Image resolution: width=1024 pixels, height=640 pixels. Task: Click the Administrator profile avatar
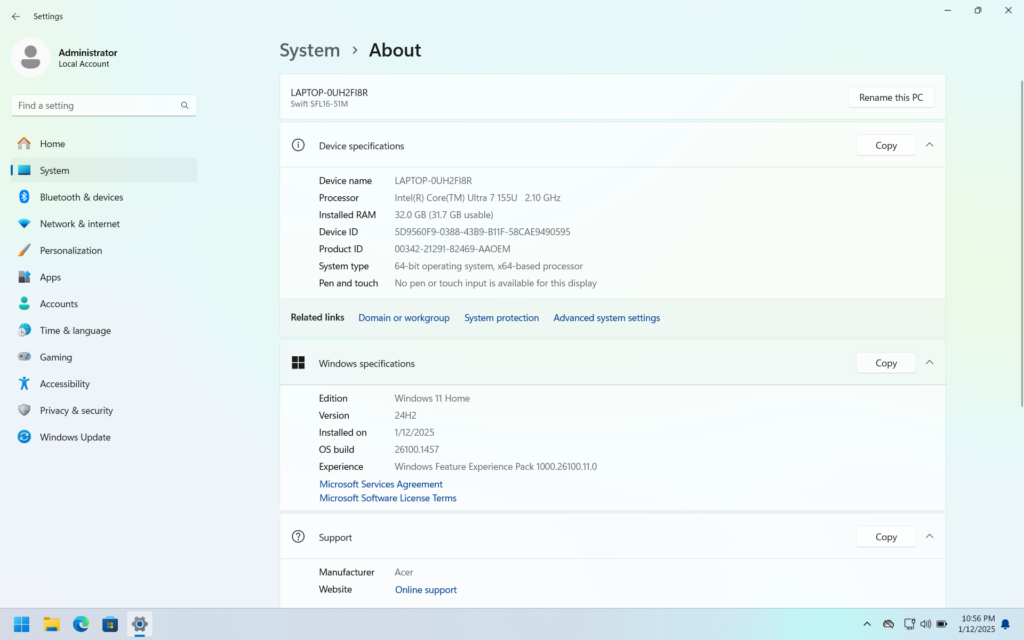[31, 57]
